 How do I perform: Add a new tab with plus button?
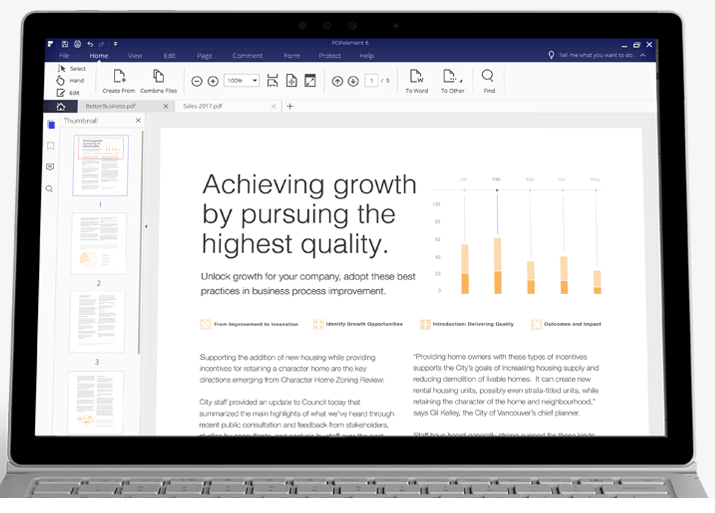click(x=290, y=105)
